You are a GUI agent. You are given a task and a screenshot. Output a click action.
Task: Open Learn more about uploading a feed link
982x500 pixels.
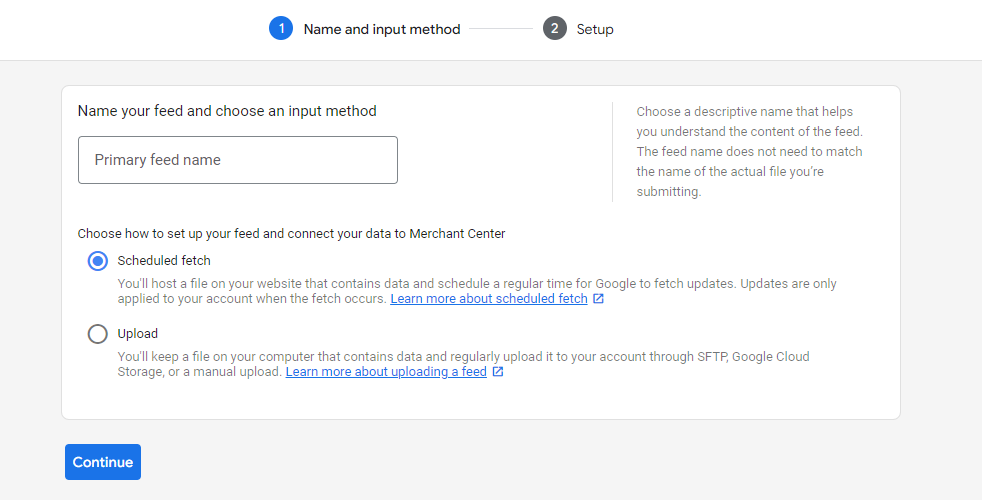tap(386, 372)
